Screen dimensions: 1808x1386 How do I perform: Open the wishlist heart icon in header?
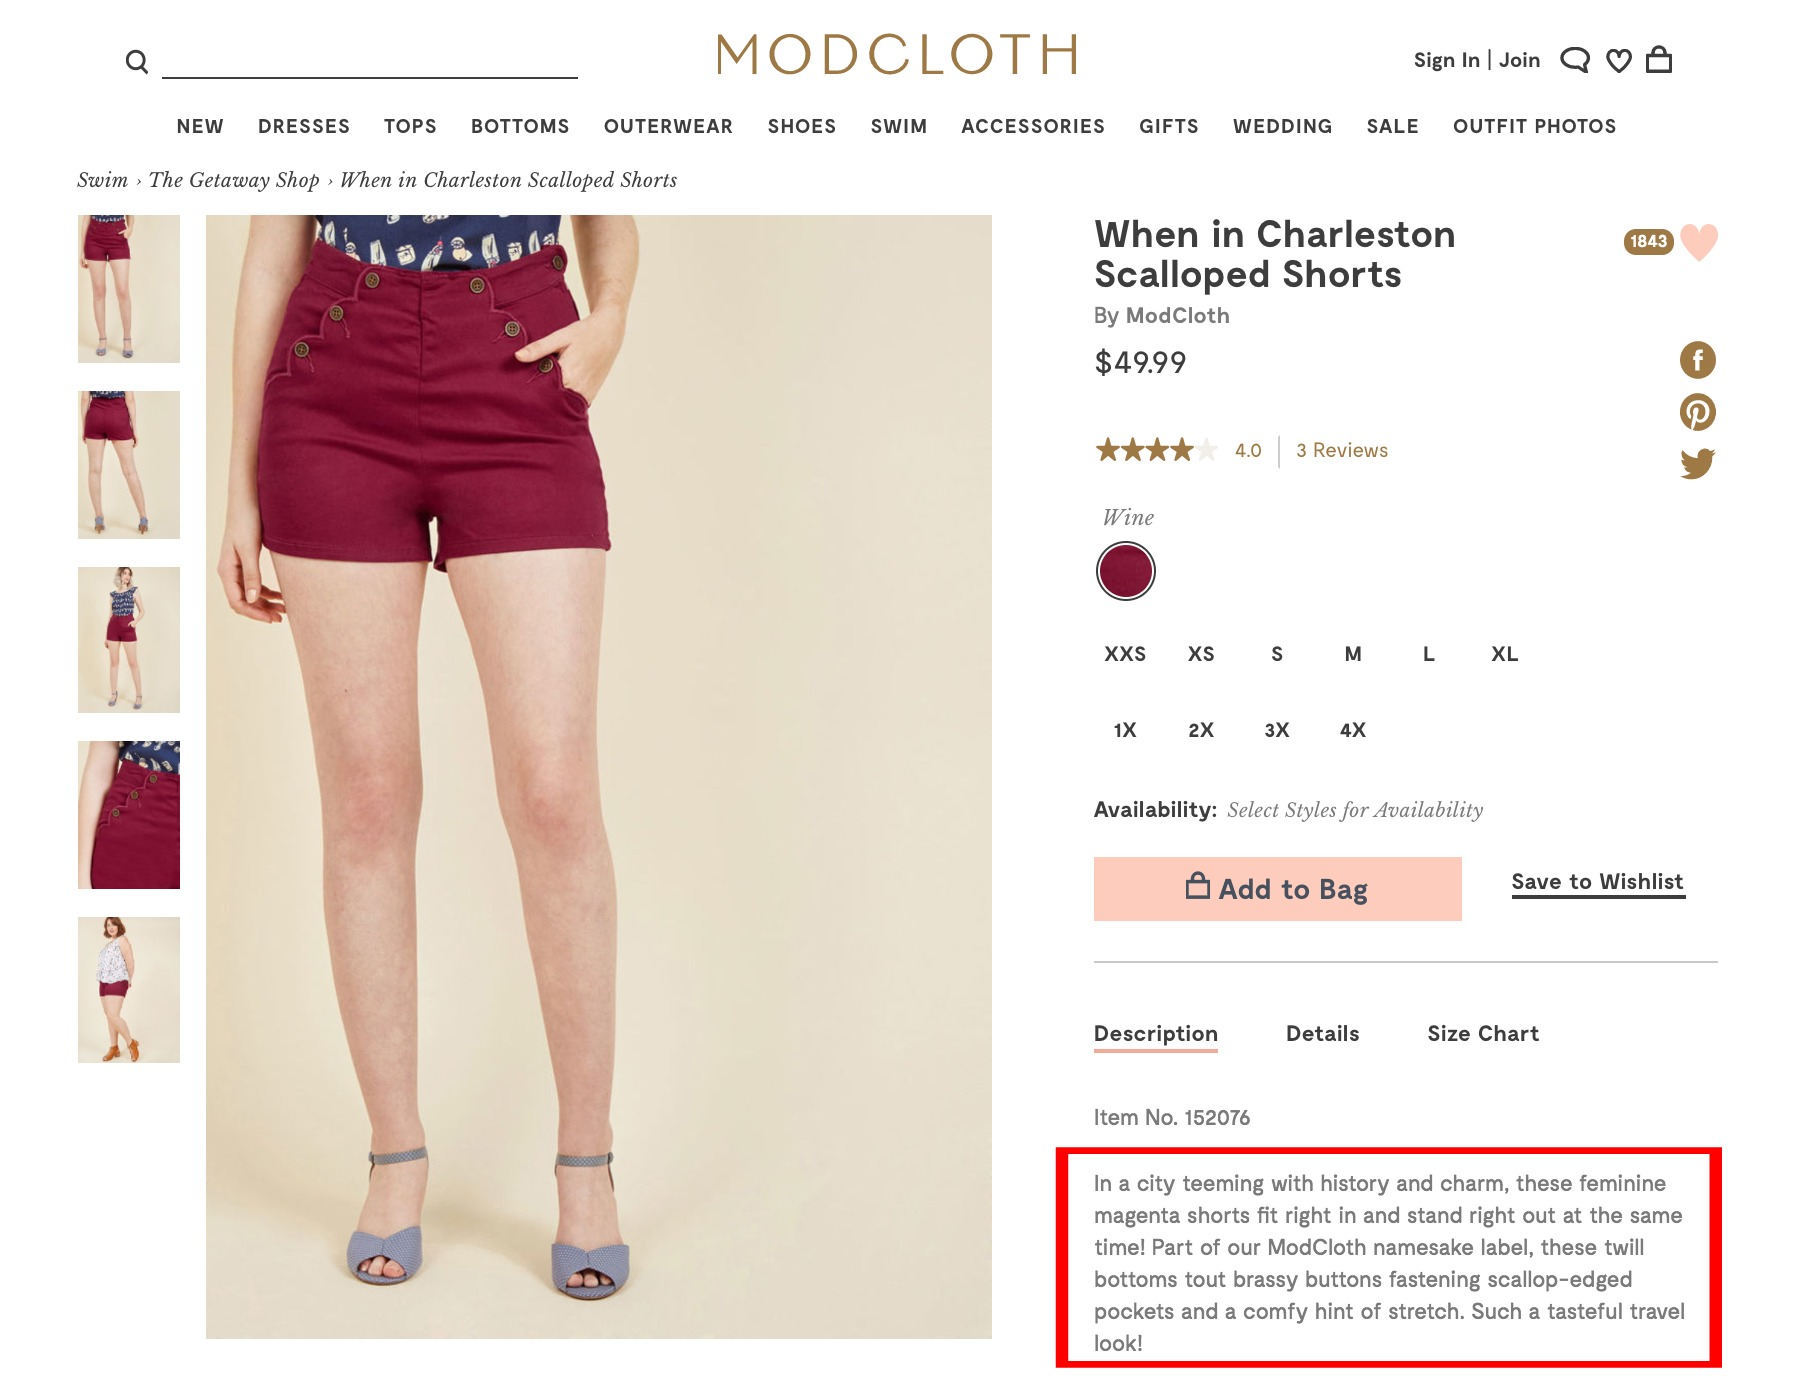pos(1619,61)
